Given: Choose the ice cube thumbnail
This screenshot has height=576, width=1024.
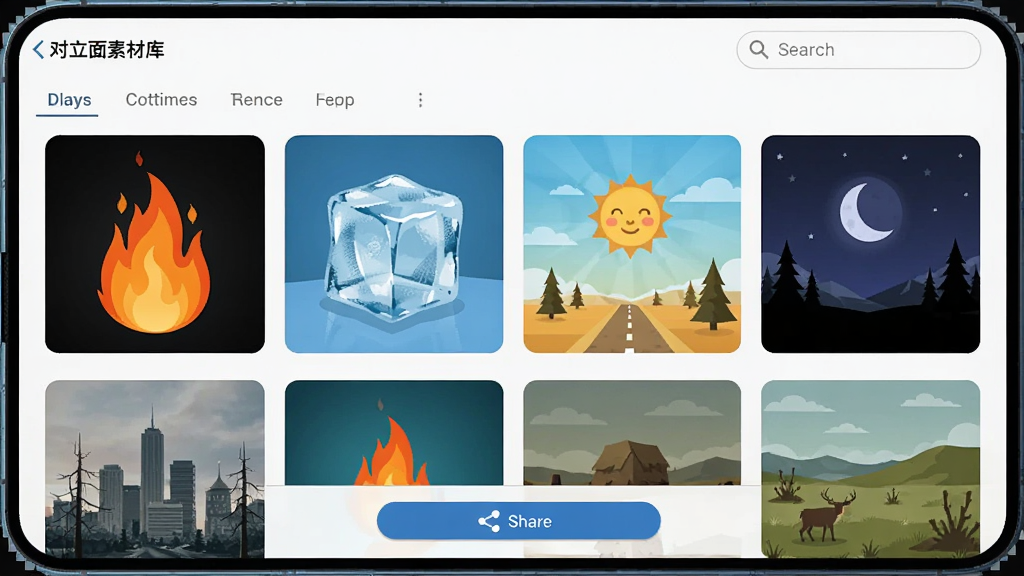Looking at the screenshot, I should [x=394, y=244].
